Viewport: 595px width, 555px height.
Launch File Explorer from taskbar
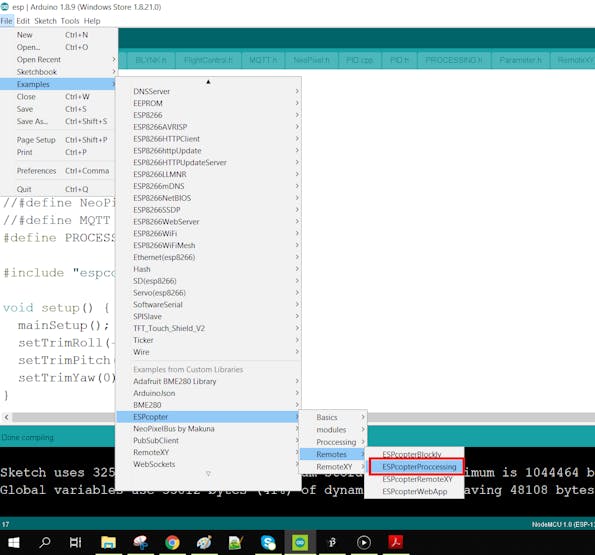pyautogui.click(x=108, y=542)
